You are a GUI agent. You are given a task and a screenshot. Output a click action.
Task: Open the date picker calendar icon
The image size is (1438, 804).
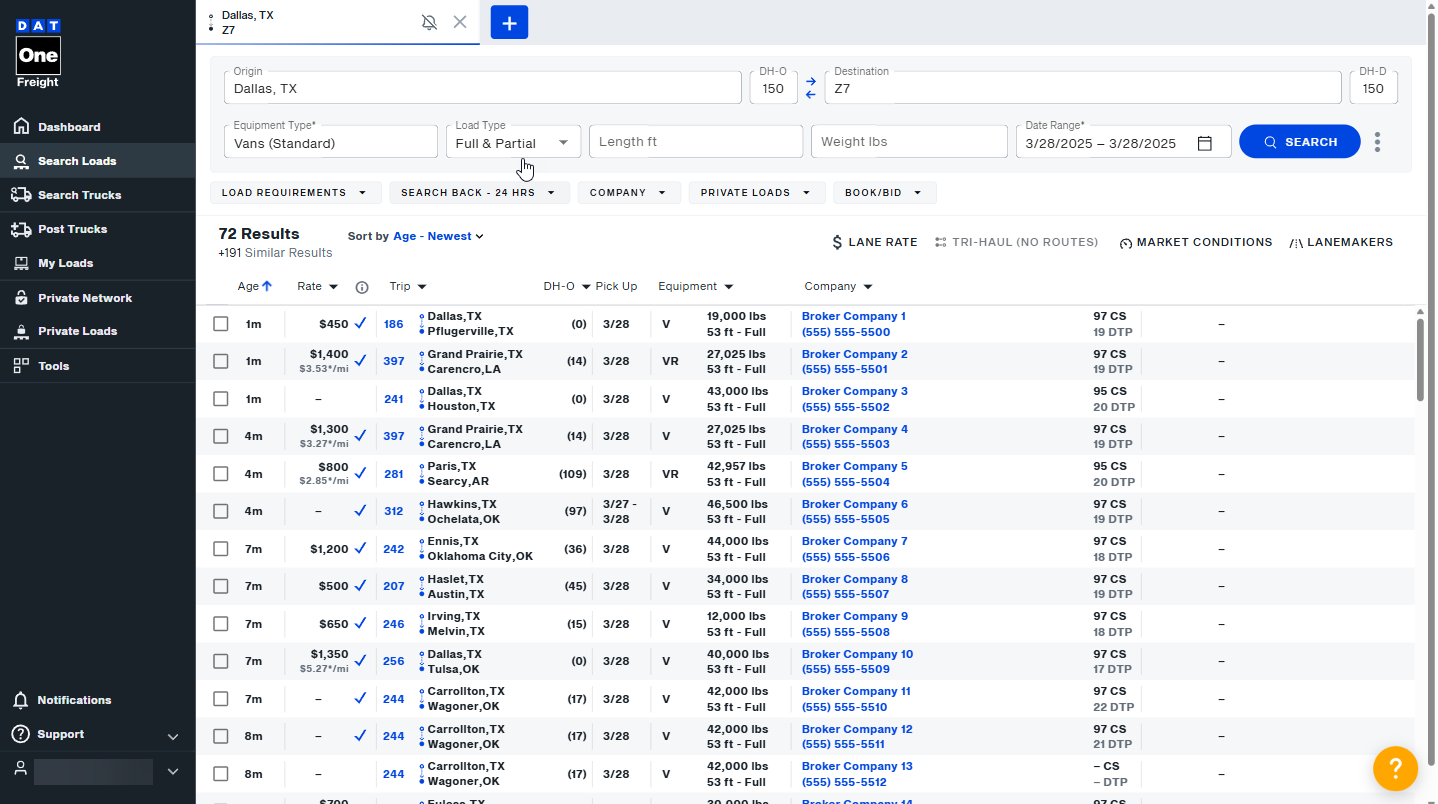pyautogui.click(x=1205, y=142)
